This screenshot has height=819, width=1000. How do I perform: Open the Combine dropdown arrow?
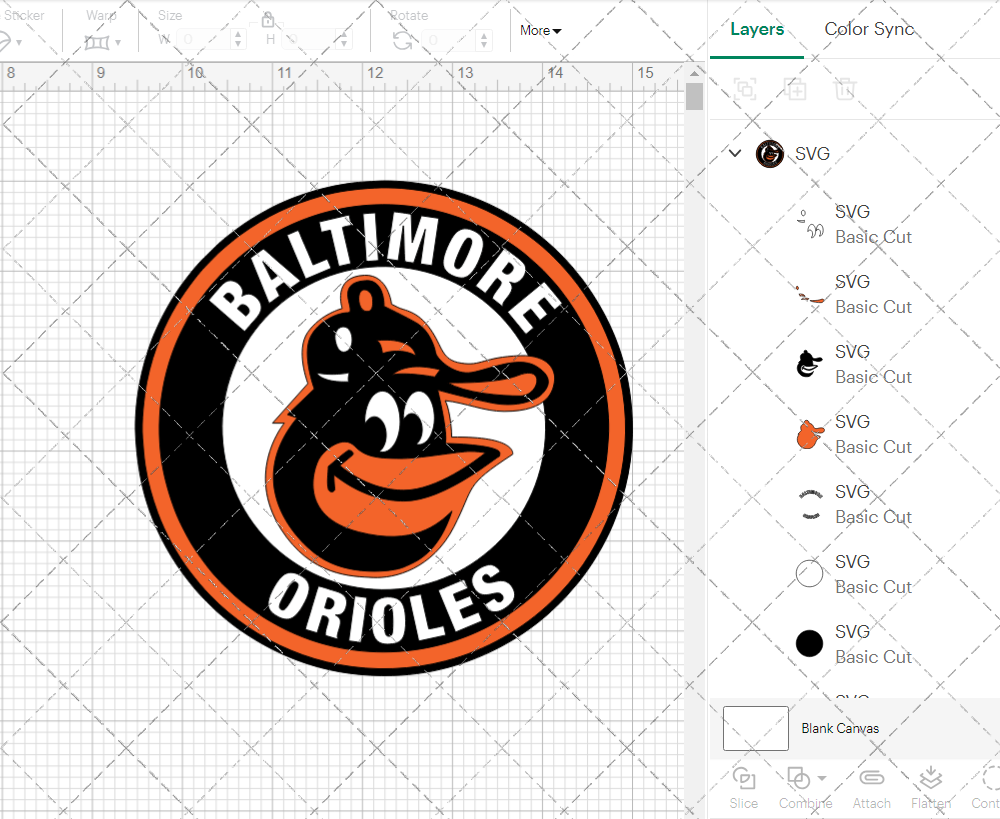click(822, 778)
